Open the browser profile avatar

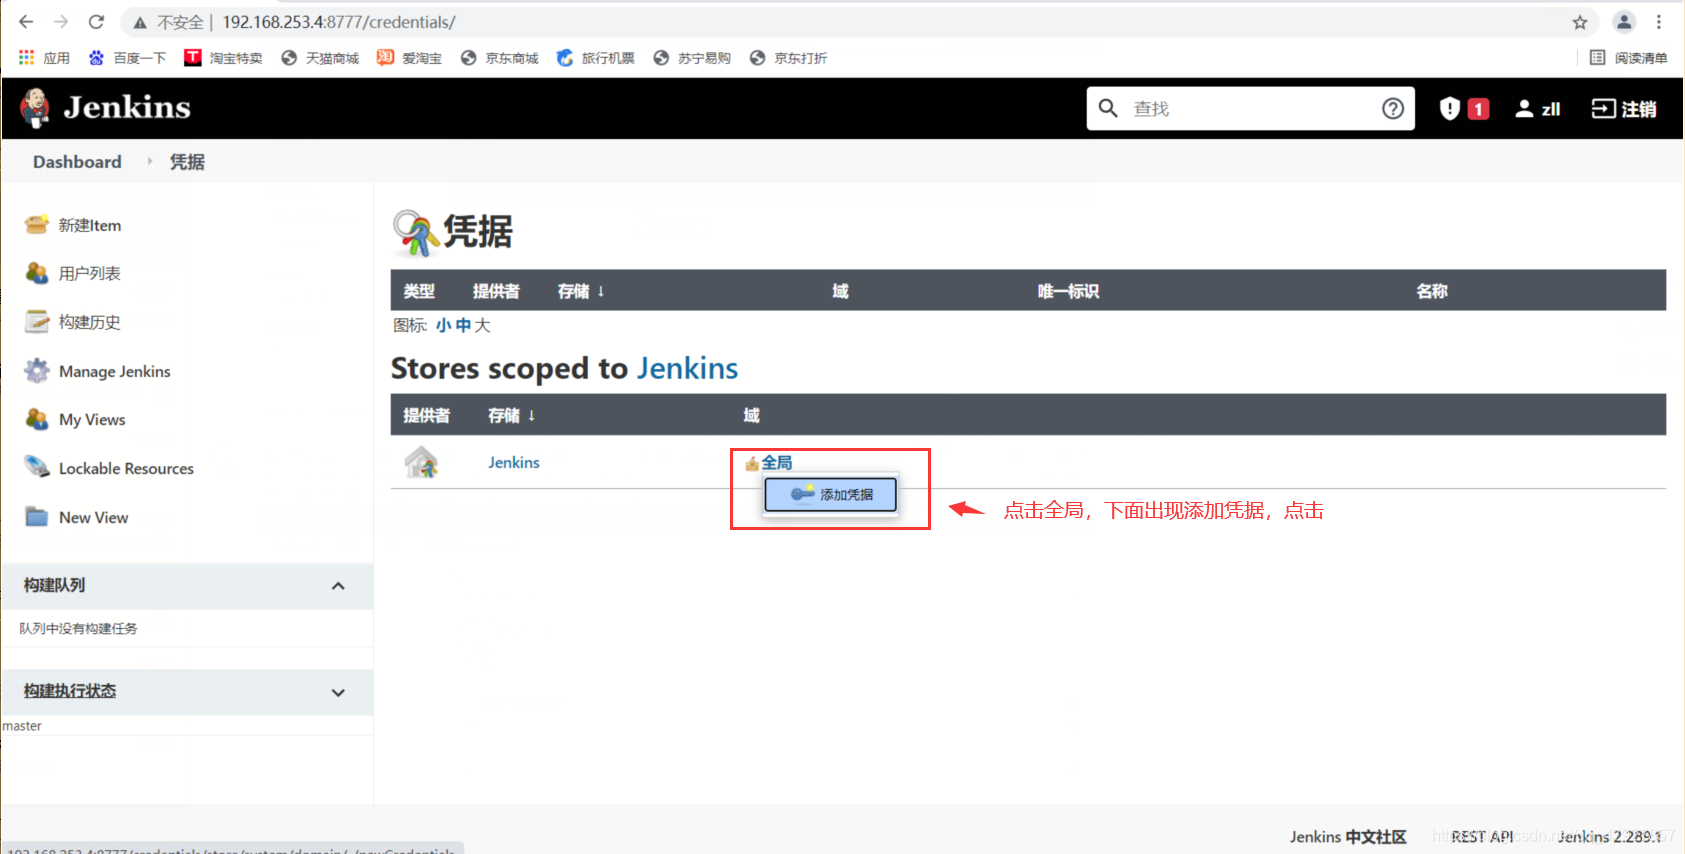1624,22
